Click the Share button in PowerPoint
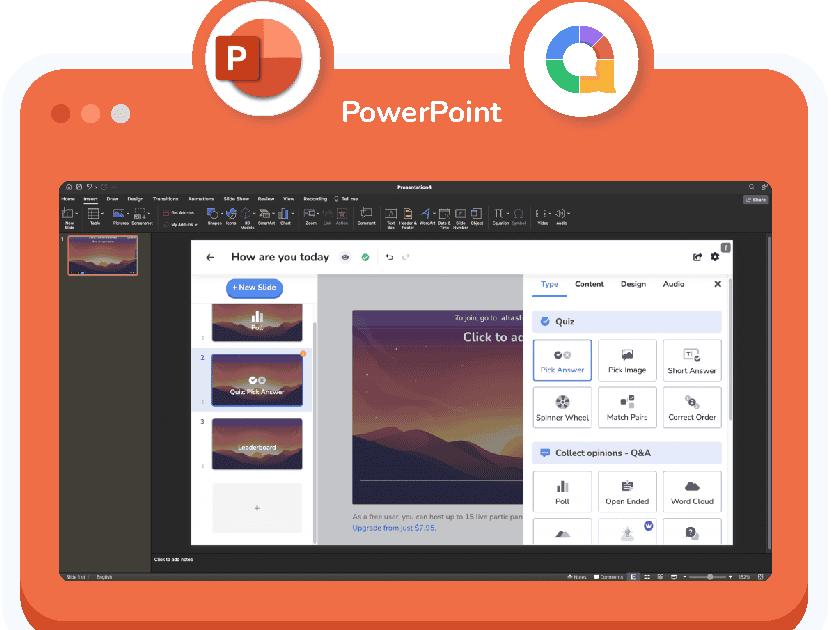The height and width of the screenshot is (630, 831). 756,200
